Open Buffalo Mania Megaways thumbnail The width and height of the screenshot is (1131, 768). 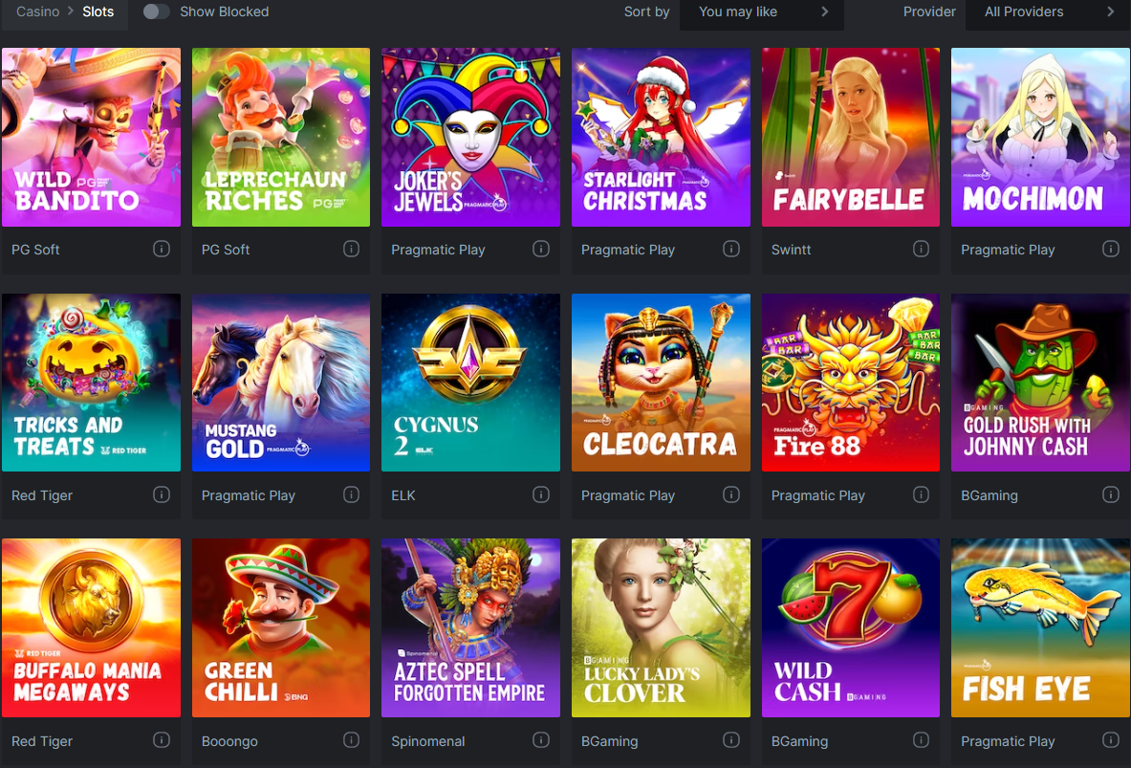91,627
